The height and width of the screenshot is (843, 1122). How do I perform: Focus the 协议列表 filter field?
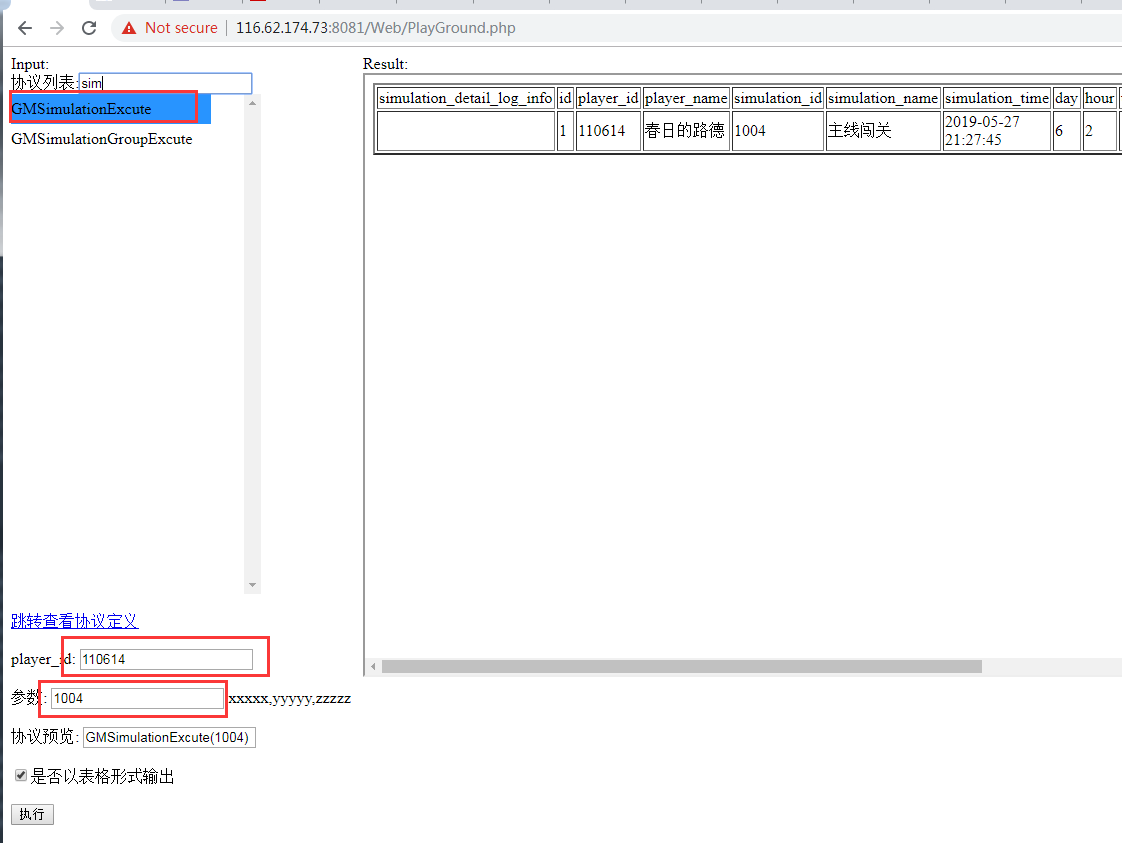(165, 83)
